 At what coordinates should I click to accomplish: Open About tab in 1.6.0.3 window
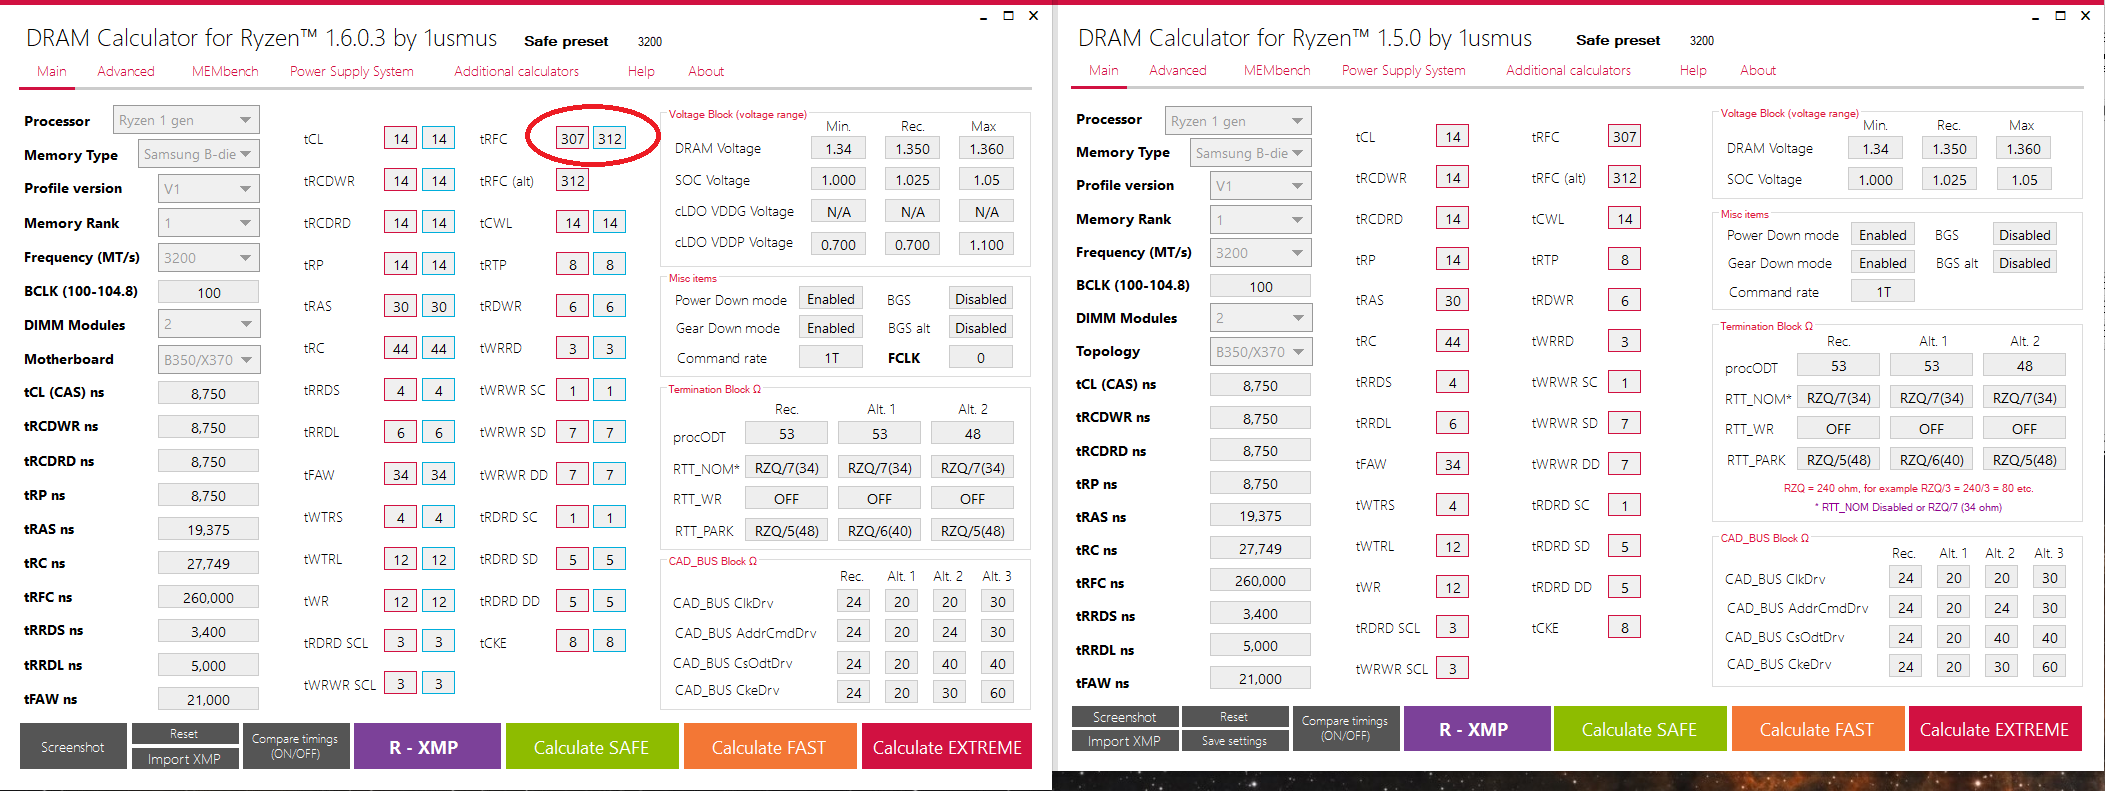(x=705, y=71)
